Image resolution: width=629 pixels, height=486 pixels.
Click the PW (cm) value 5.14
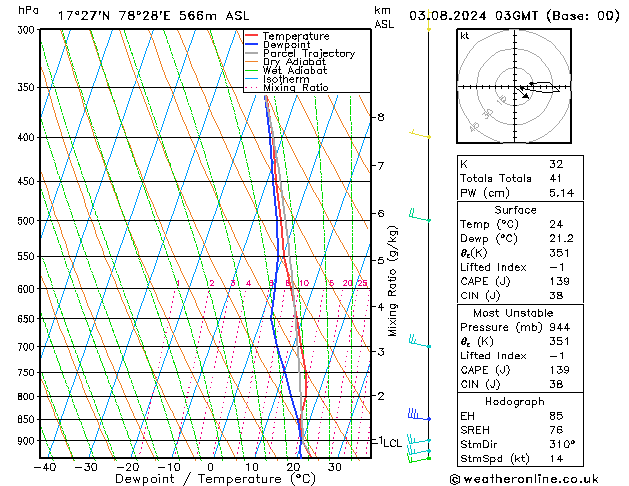click(x=558, y=193)
